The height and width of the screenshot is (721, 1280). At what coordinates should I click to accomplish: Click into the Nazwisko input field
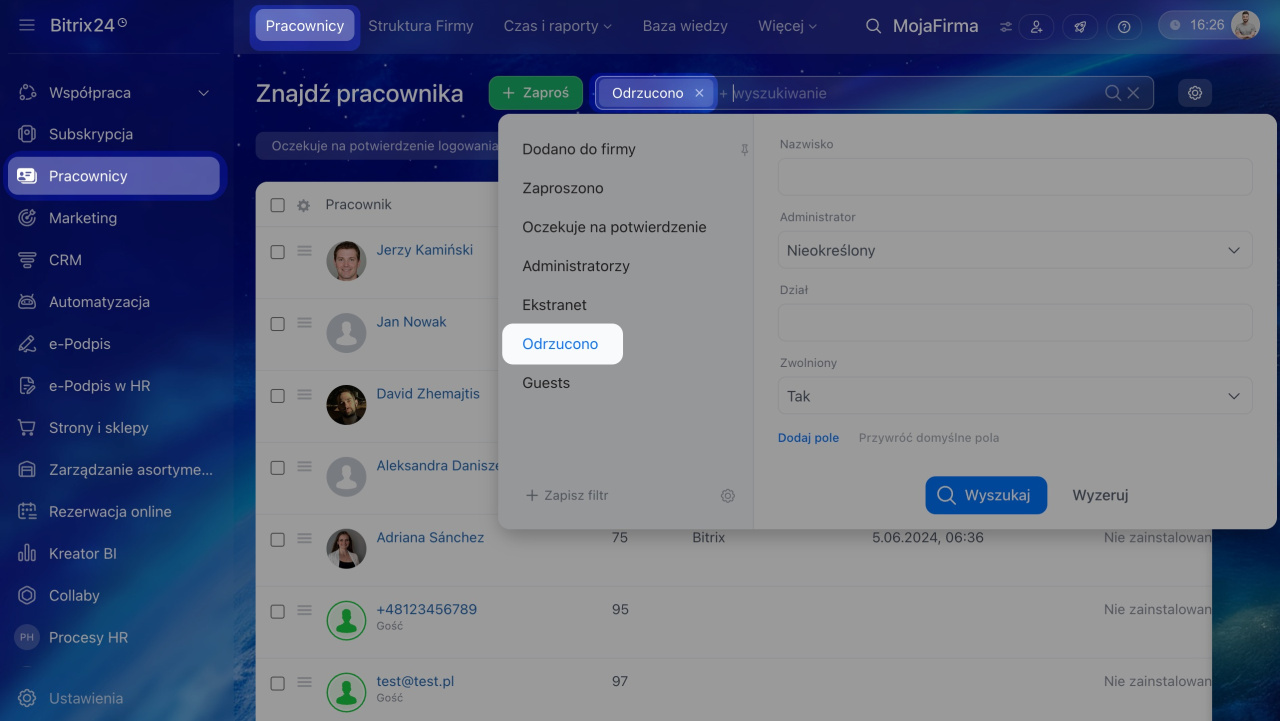coord(1015,177)
